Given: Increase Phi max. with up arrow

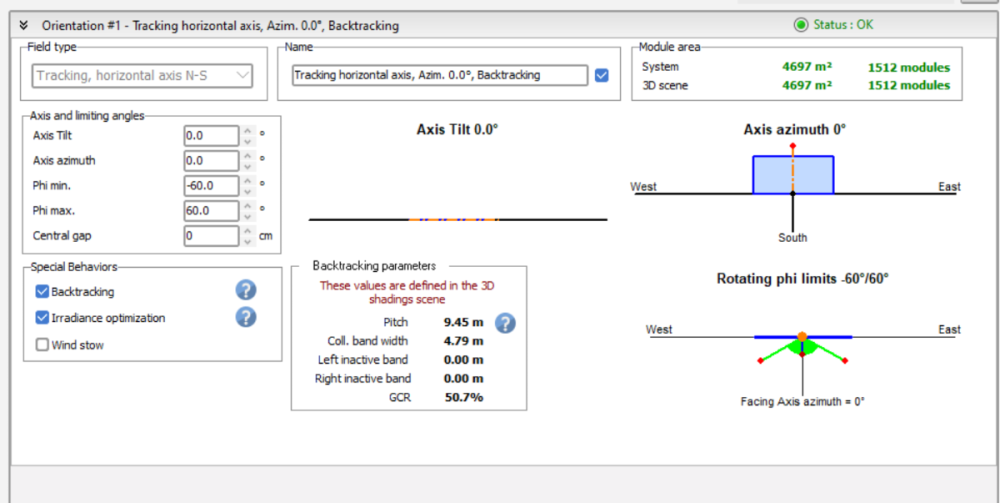Looking at the screenshot, I should (x=247, y=206).
